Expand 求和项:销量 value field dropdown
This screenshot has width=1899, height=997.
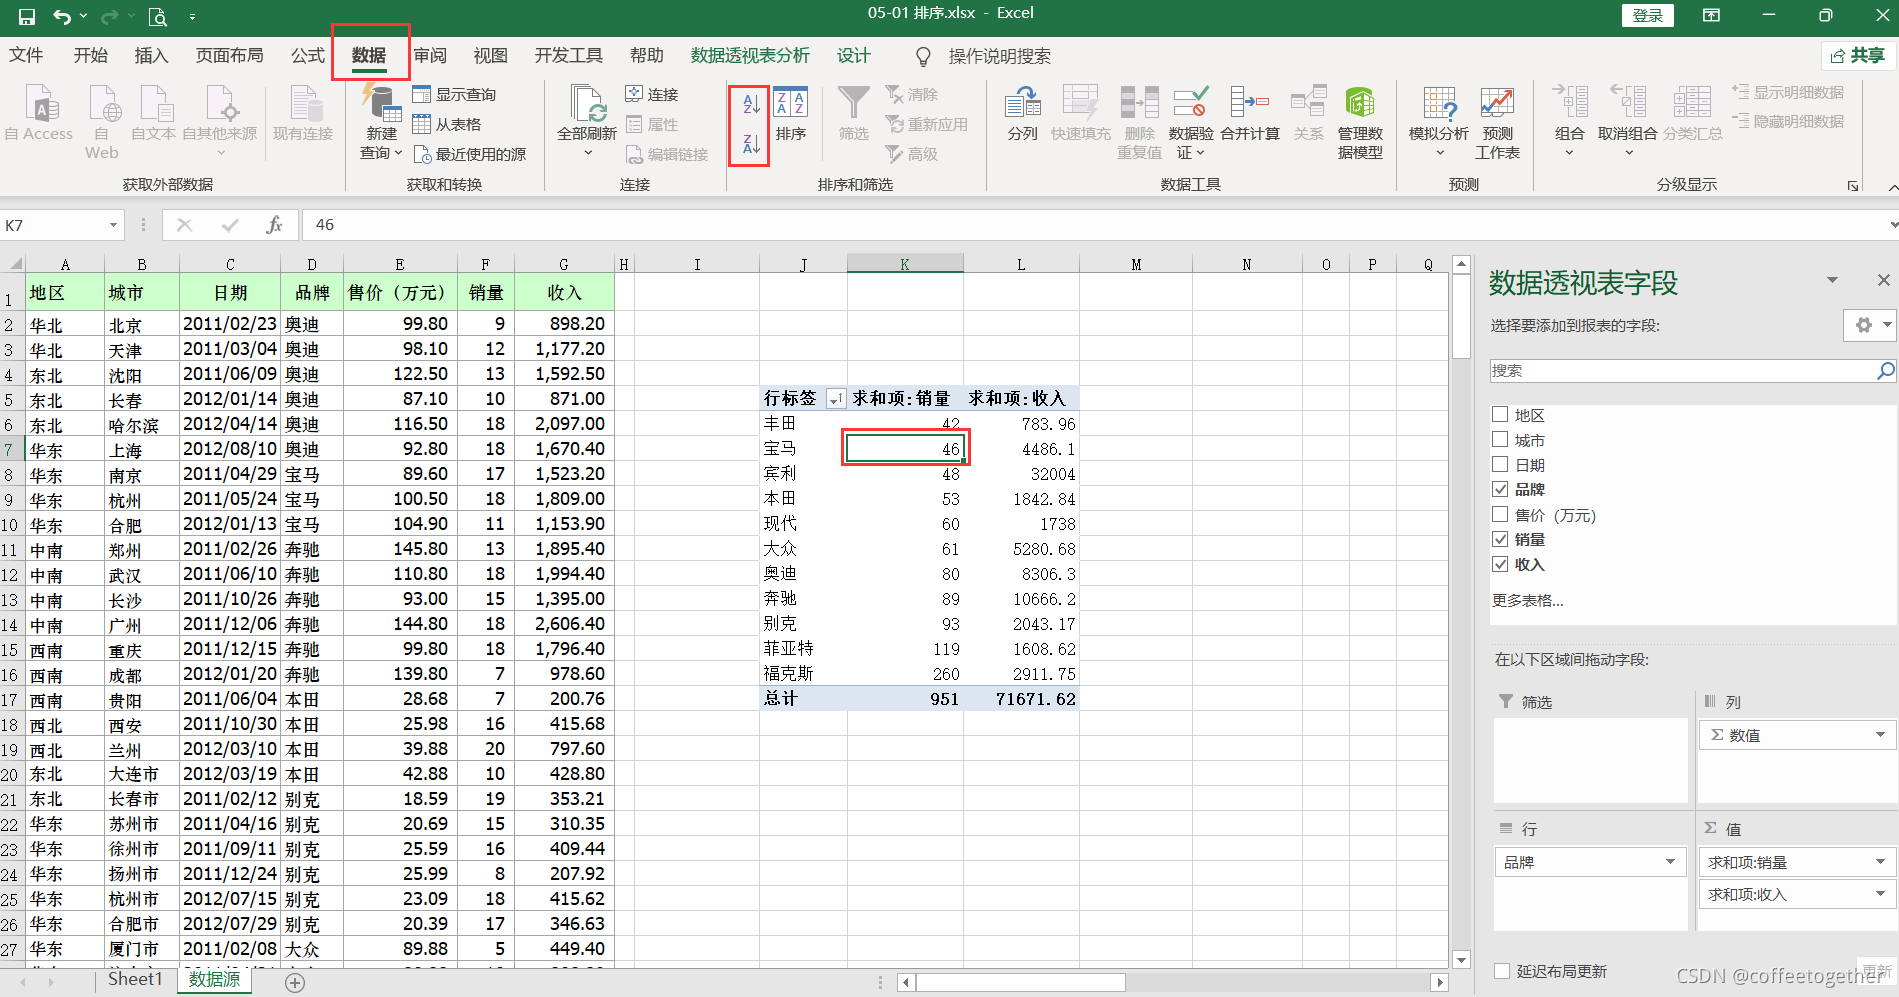pos(1880,862)
